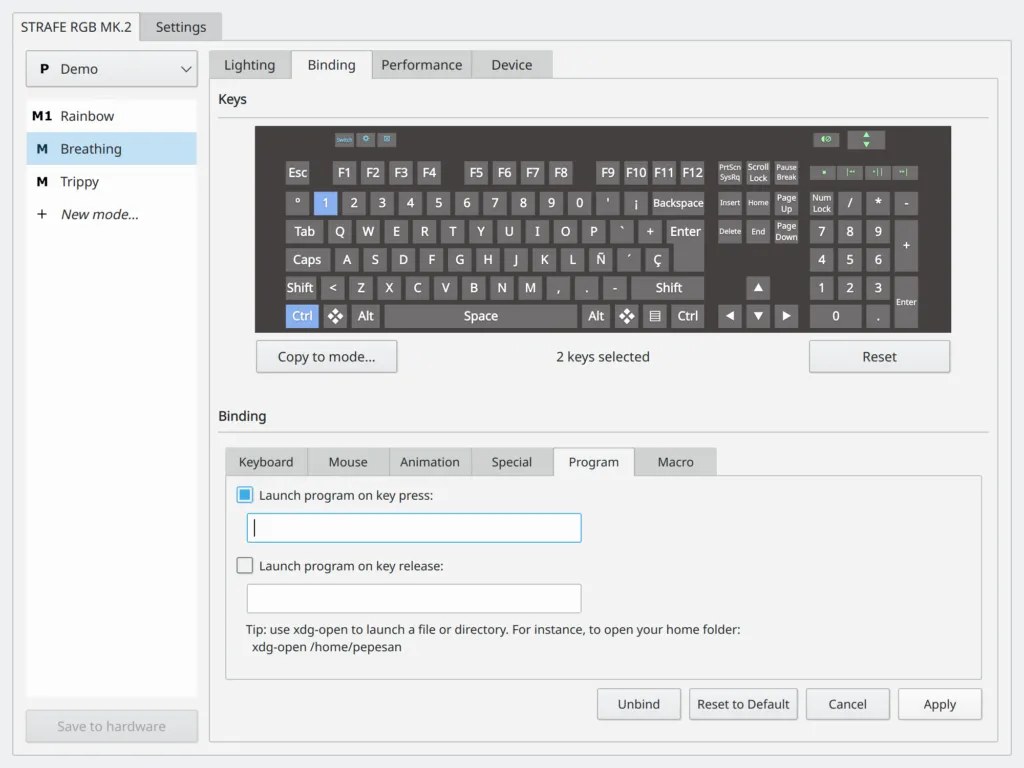Viewport: 1024px width, 768px height.
Task: Switch to the Lighting tab
Action: tap(249, 65)
